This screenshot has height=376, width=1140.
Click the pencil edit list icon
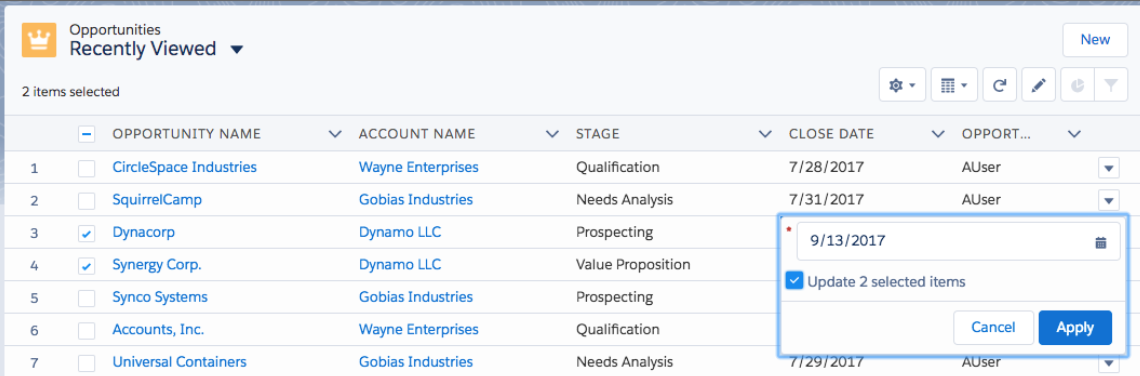tap(1038, 86)
